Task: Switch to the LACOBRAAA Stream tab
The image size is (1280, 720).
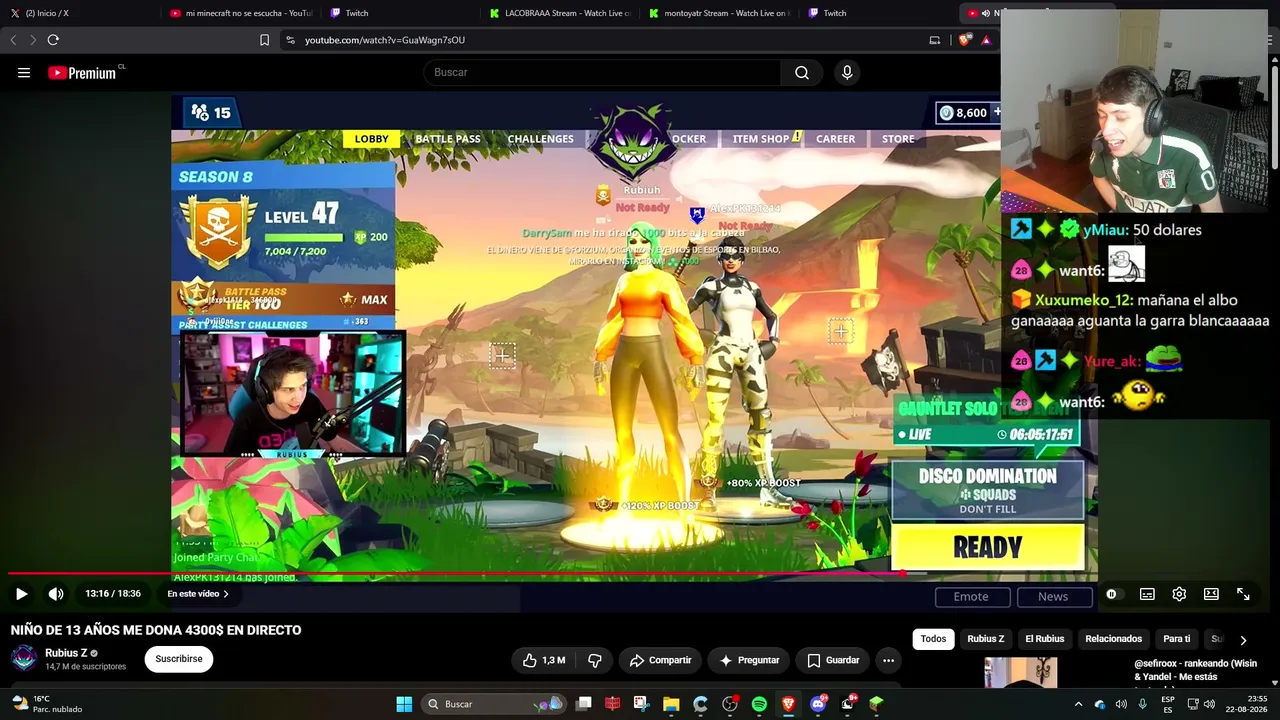Action: coord(559,13)
